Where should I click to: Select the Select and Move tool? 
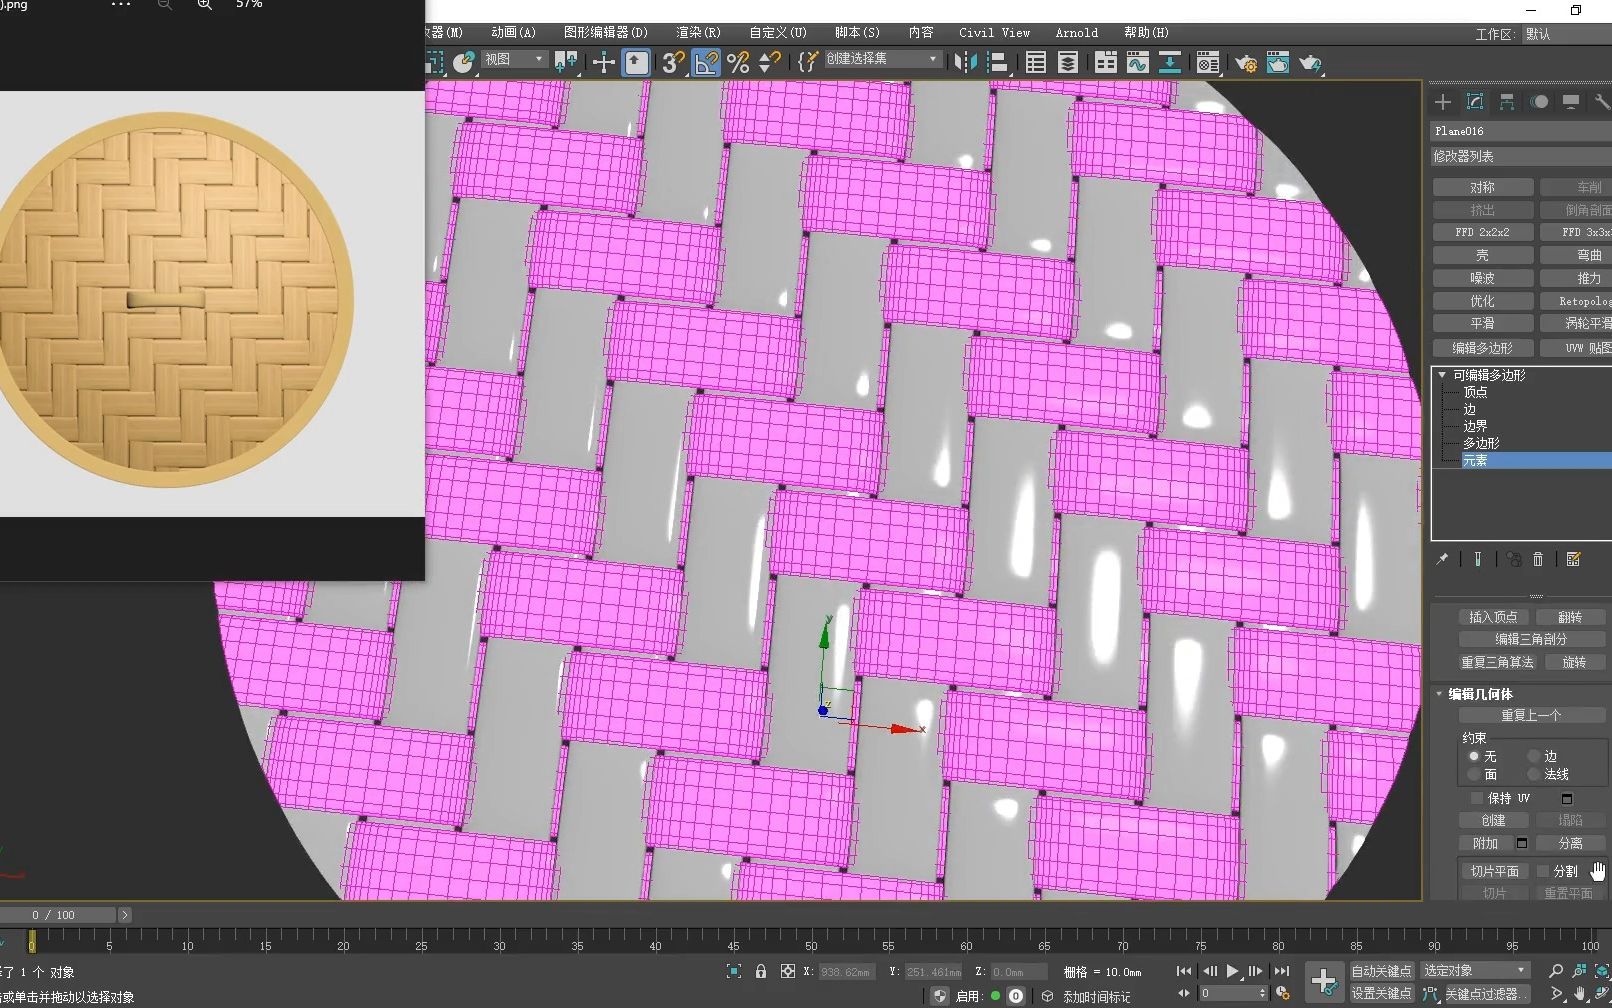[603, 62]
